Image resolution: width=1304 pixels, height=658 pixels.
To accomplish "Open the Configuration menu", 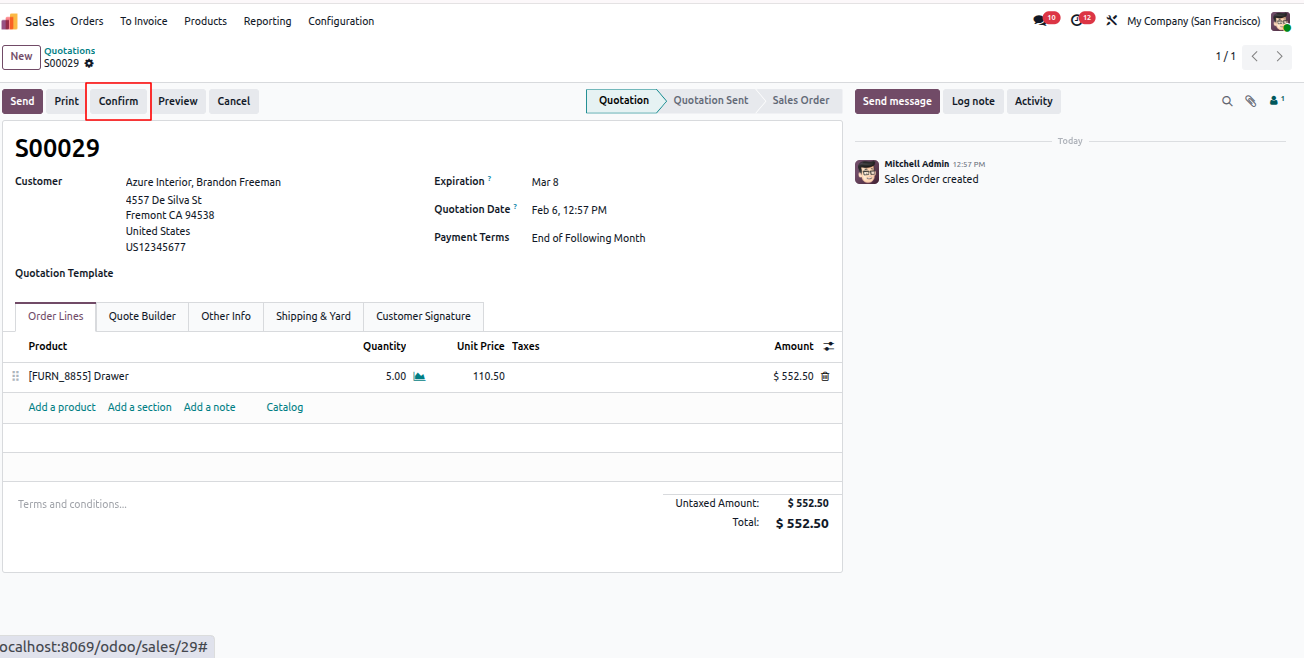I will click(341, 21).
